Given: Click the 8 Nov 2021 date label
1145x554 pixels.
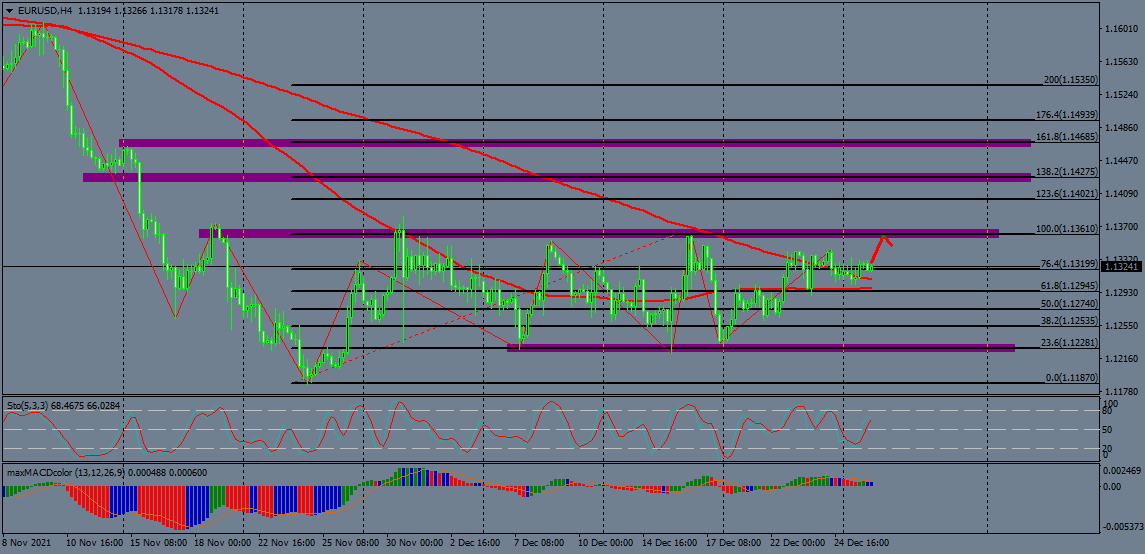Looking at the screenshot, I should [27, 543].
